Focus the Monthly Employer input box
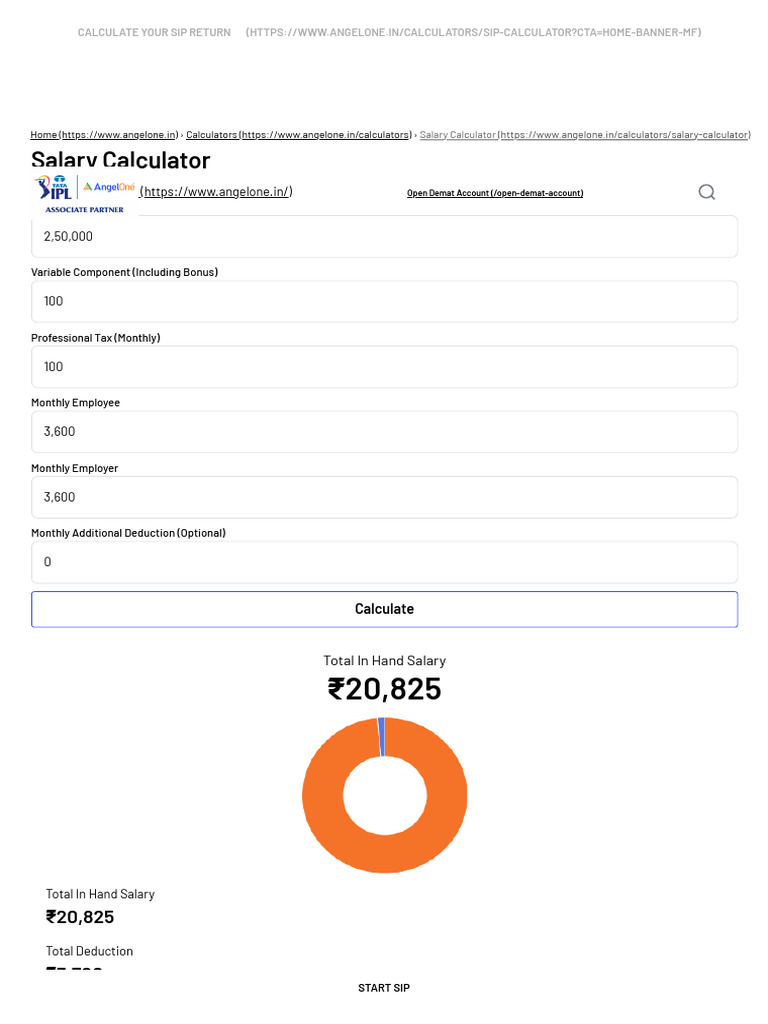Image resolution: width=768 pixels, height=1024 pixels. 384,497
